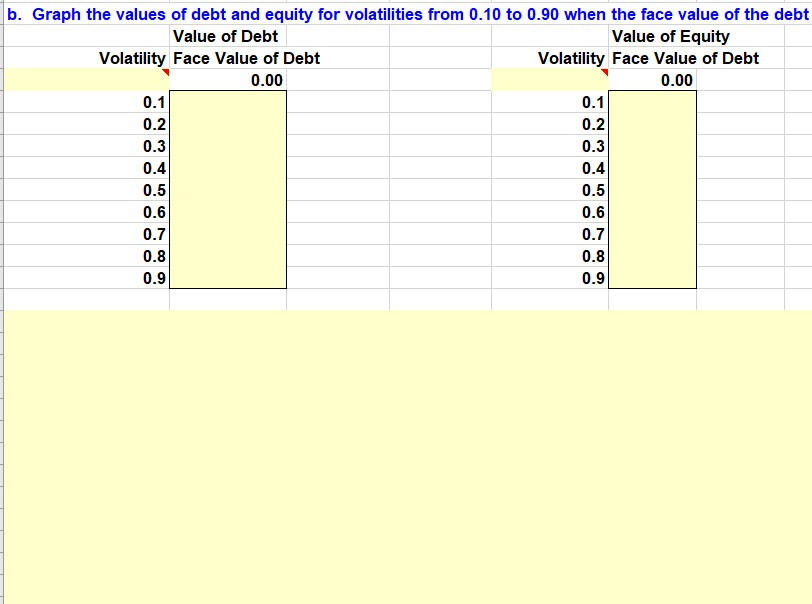The width and height of the screenshot is (812, 604).
Task: Click the large yellow chart area at bottom
Action: pyautogui.click(x=400, y=450)
